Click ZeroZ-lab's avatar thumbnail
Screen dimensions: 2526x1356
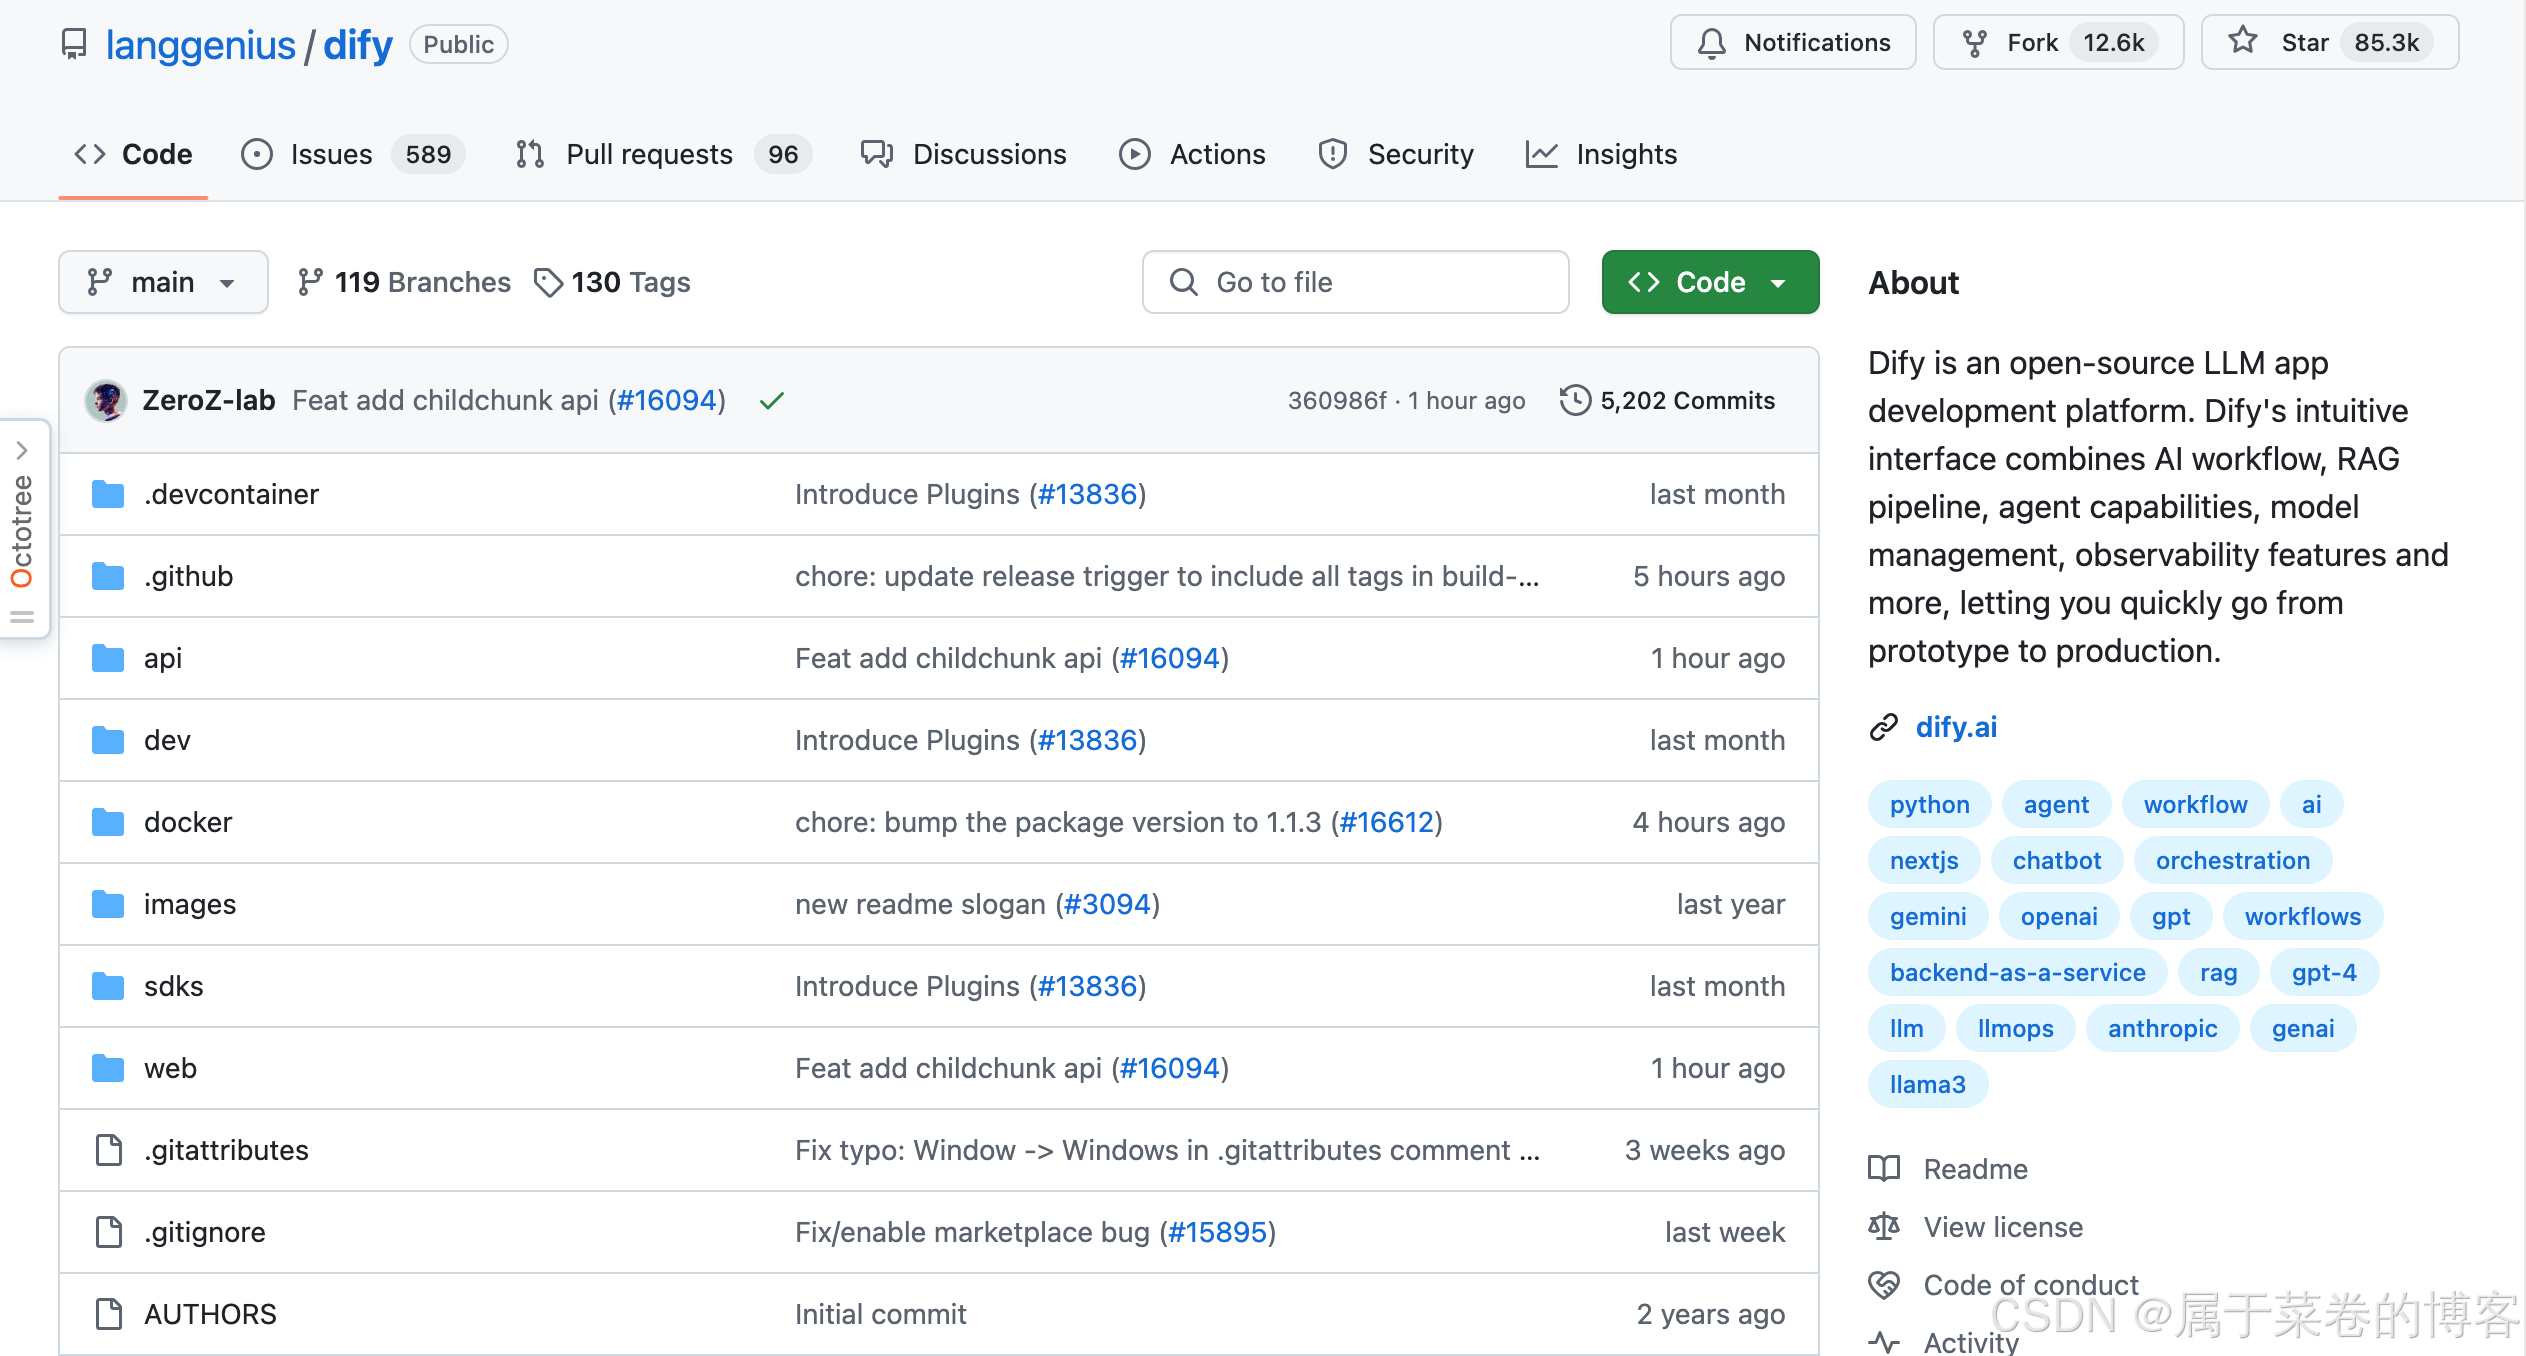(106, 400)
